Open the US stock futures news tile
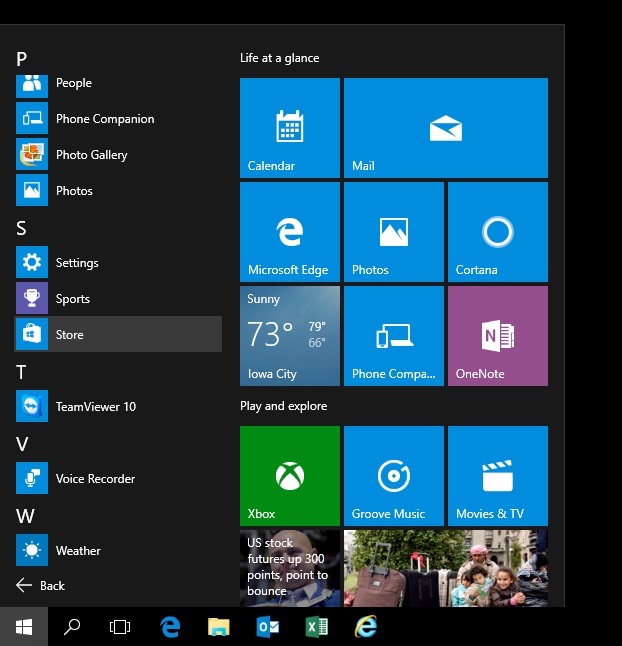622x646 pixels. click(x=290, y=568)
